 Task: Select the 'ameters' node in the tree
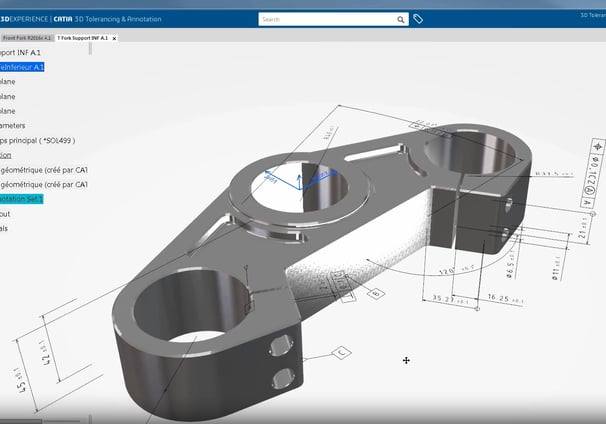click(x=12, y=126)
